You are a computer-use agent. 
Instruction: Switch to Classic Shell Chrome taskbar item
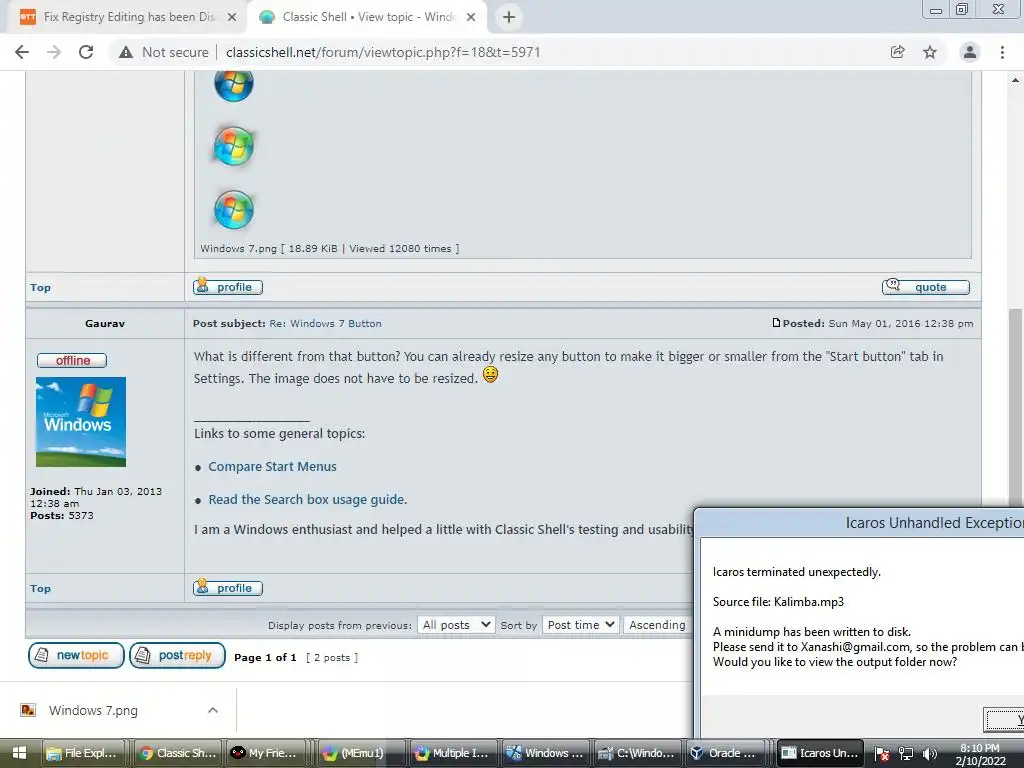177,754
